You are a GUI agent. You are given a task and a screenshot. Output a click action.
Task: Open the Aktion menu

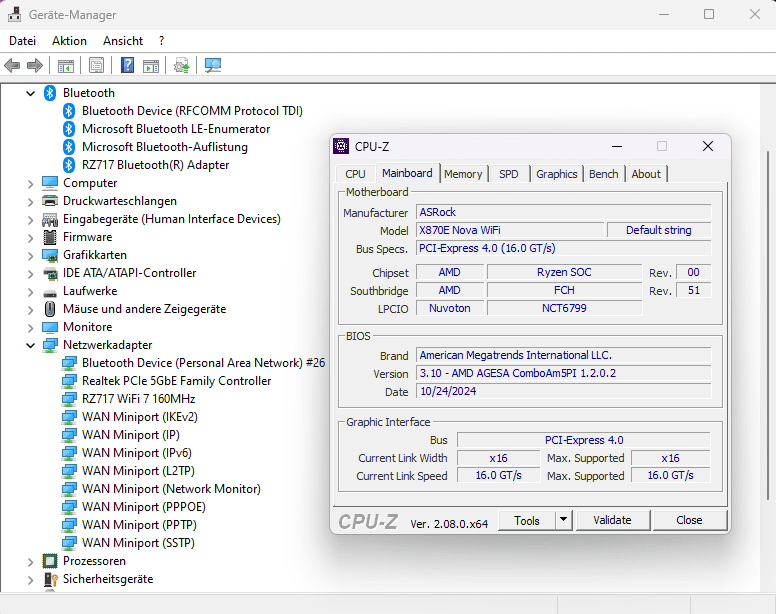(x=69, y=41)
